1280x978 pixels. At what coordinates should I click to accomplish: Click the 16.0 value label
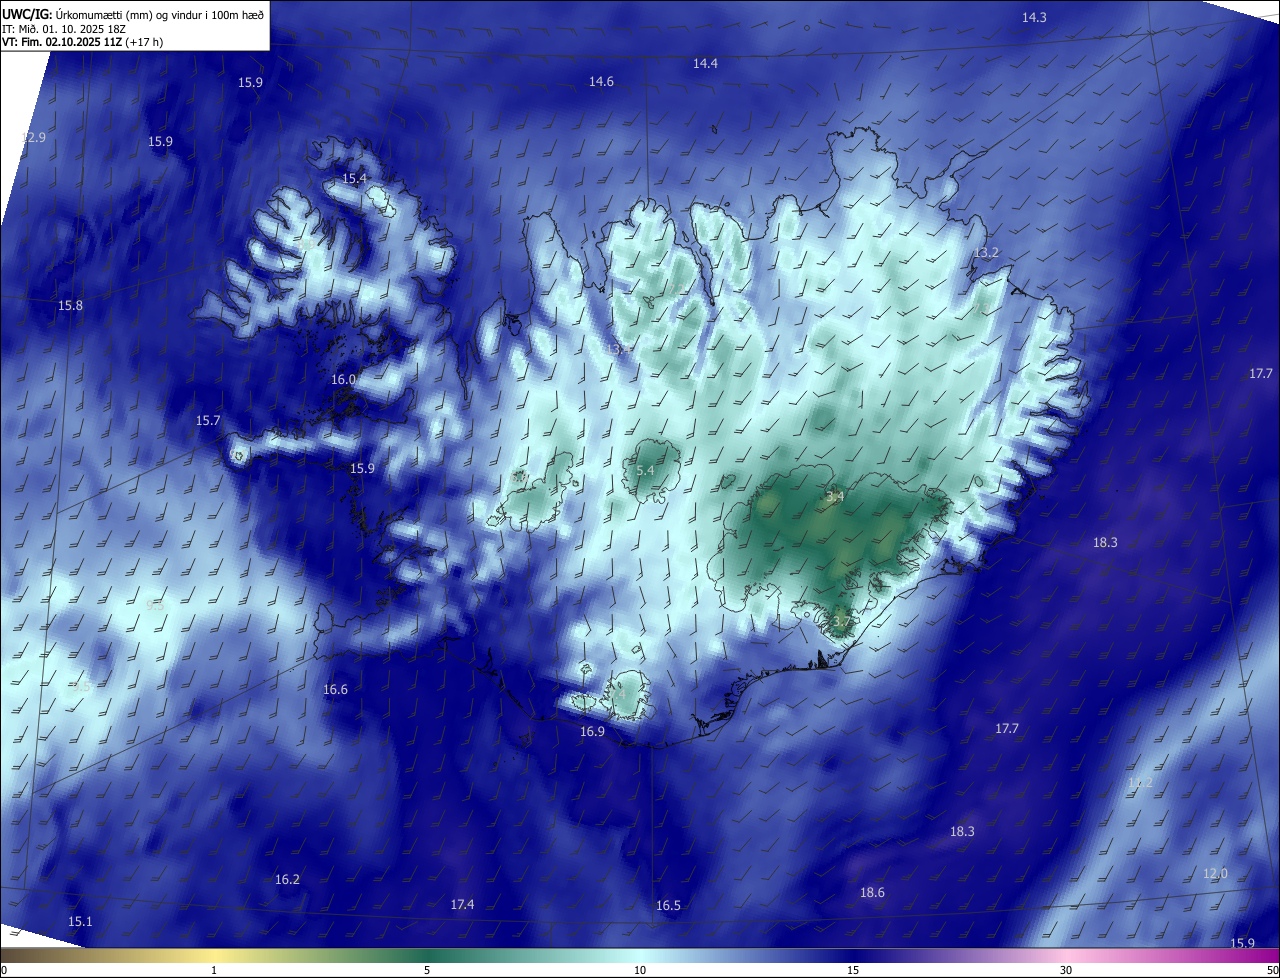pos(343,379)
